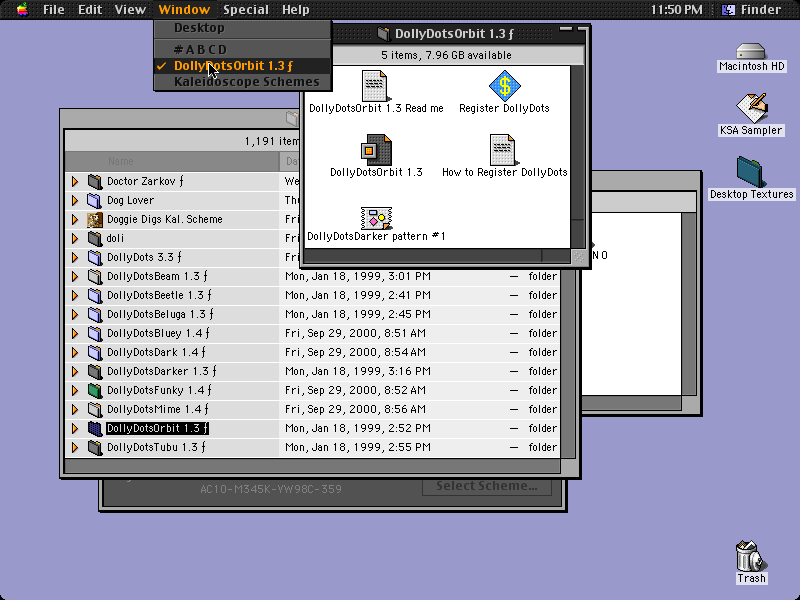Click the DollyDotsDarker 1.3 ƒ folder icon
The height and width of the screenshot is (600, 800).
[x=95, y=371]
